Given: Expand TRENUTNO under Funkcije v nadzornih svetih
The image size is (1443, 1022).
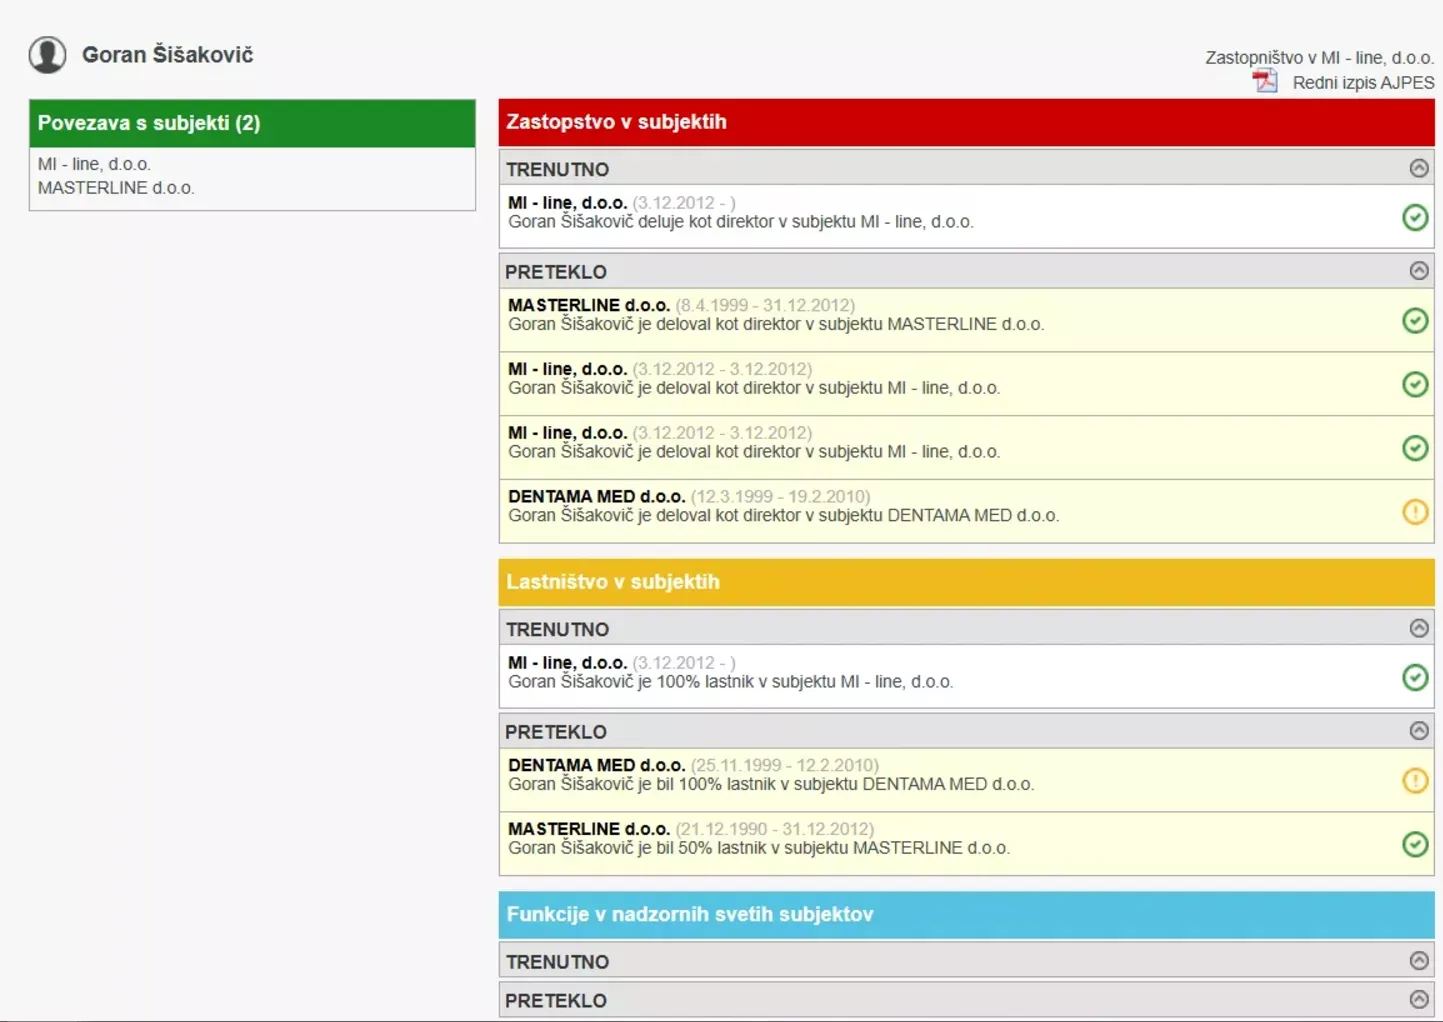Looking at the screenshot, I should tap(1418, 961).
